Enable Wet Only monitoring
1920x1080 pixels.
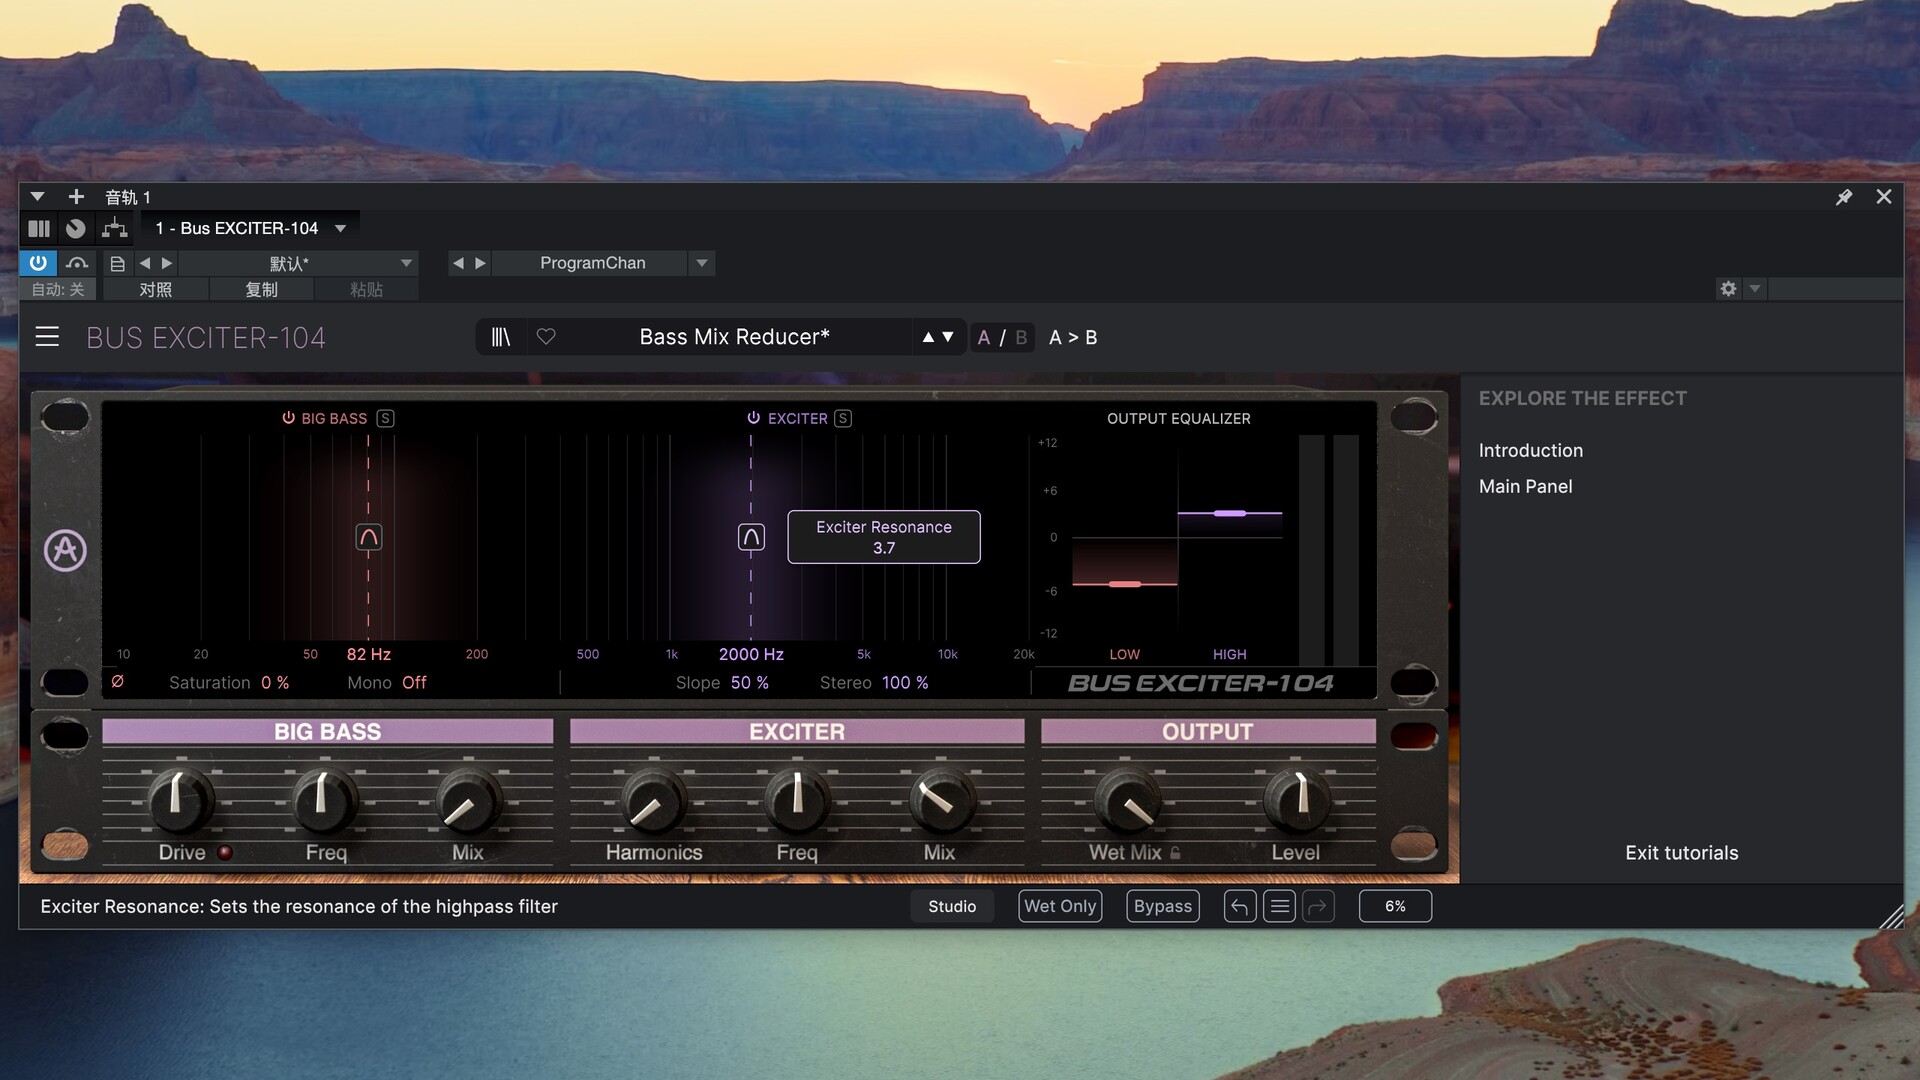click(1060, 906)
